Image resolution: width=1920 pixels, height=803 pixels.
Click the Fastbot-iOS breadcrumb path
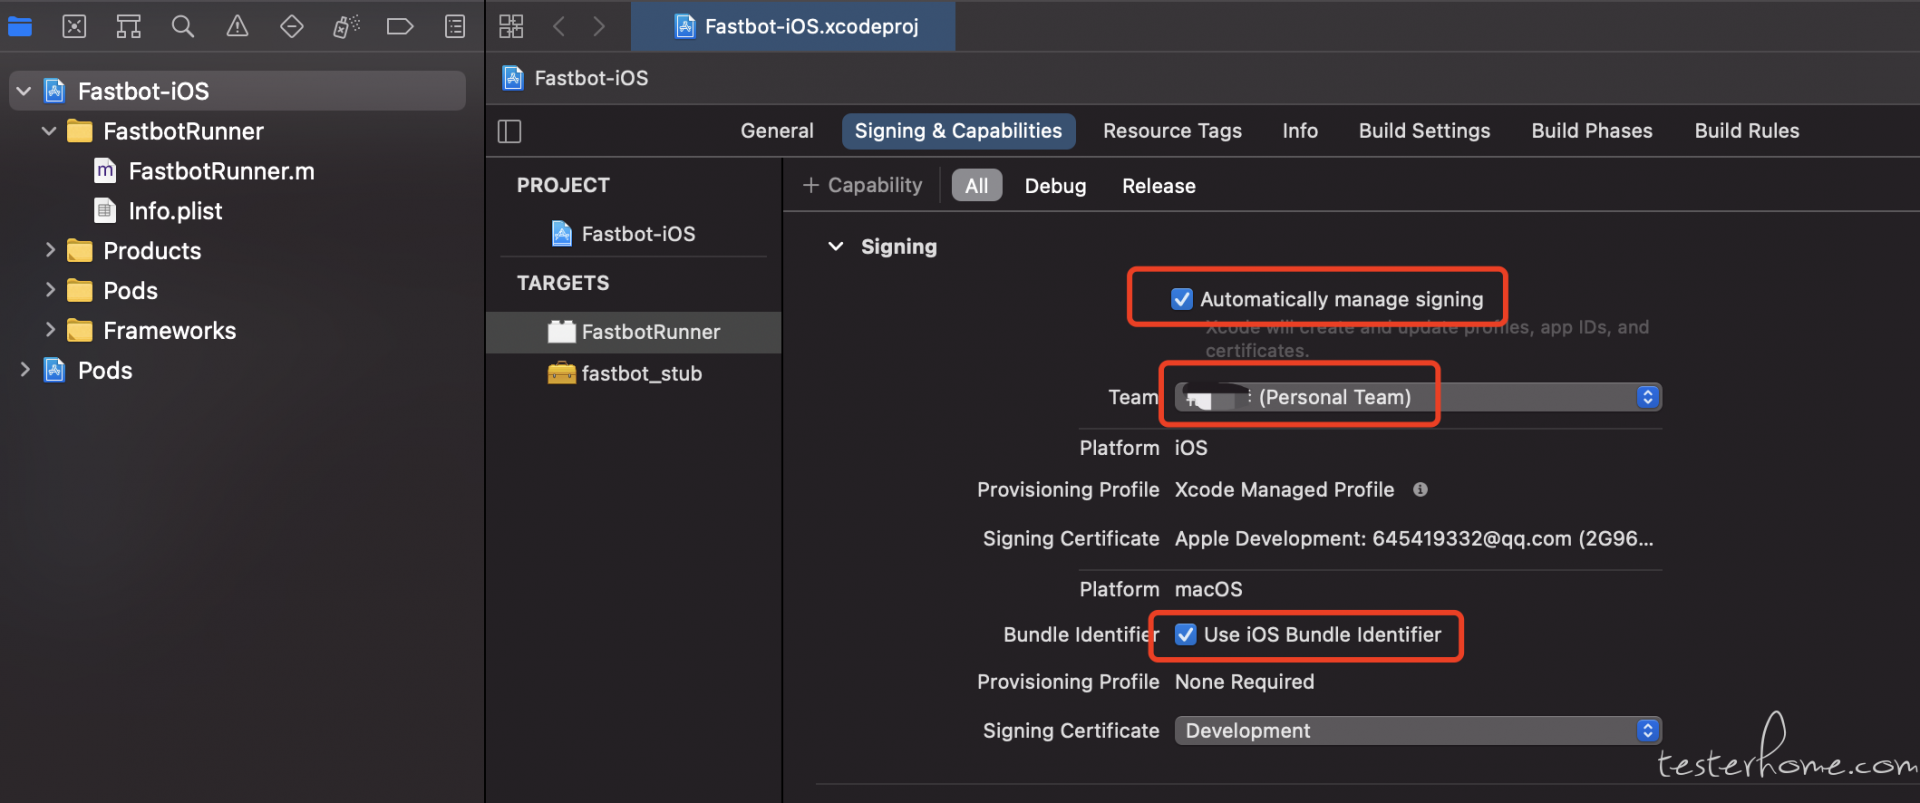tap(591, 78)
